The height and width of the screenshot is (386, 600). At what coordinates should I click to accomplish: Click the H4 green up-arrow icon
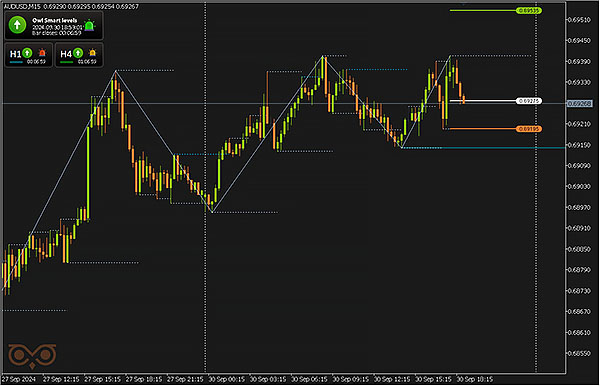pos(78,53)
